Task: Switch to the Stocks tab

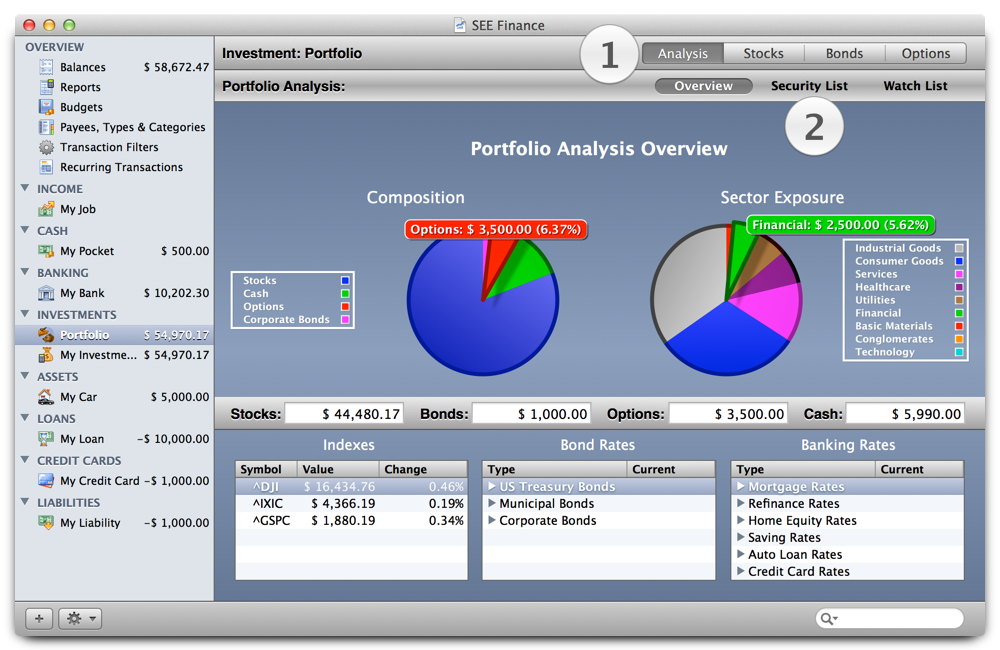Action: 763,53
